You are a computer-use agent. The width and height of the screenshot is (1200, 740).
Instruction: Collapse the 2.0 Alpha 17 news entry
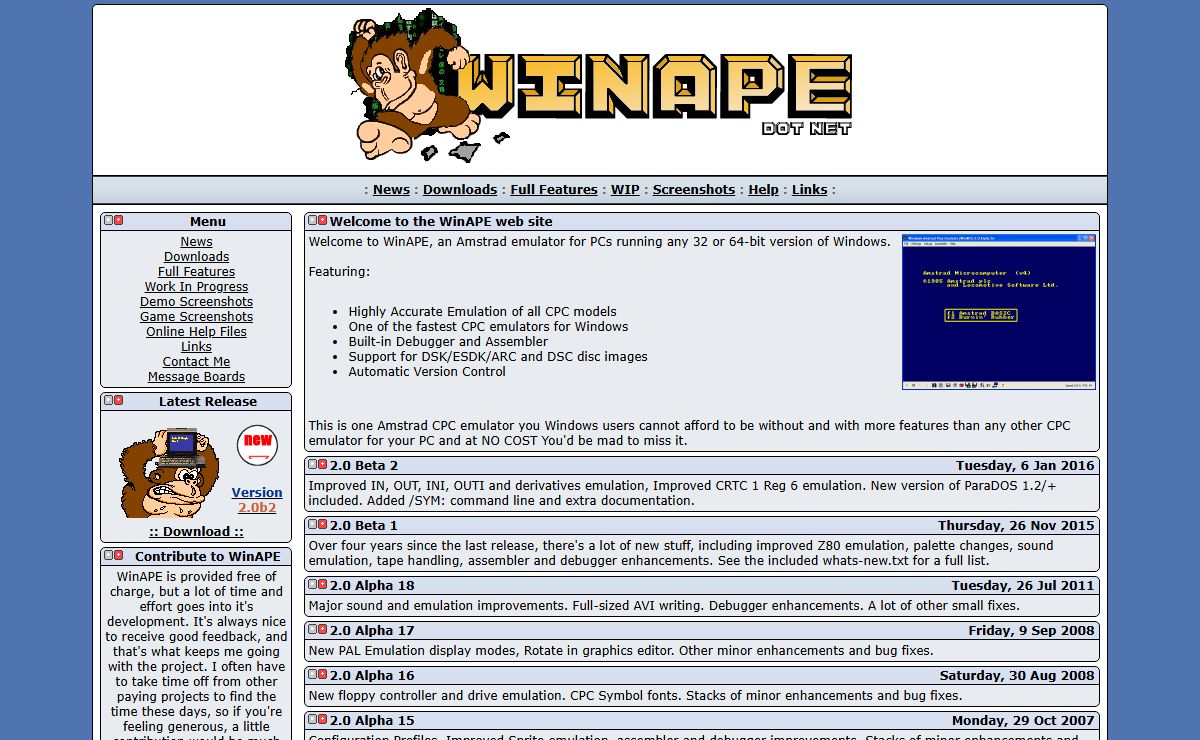[312, 629]
